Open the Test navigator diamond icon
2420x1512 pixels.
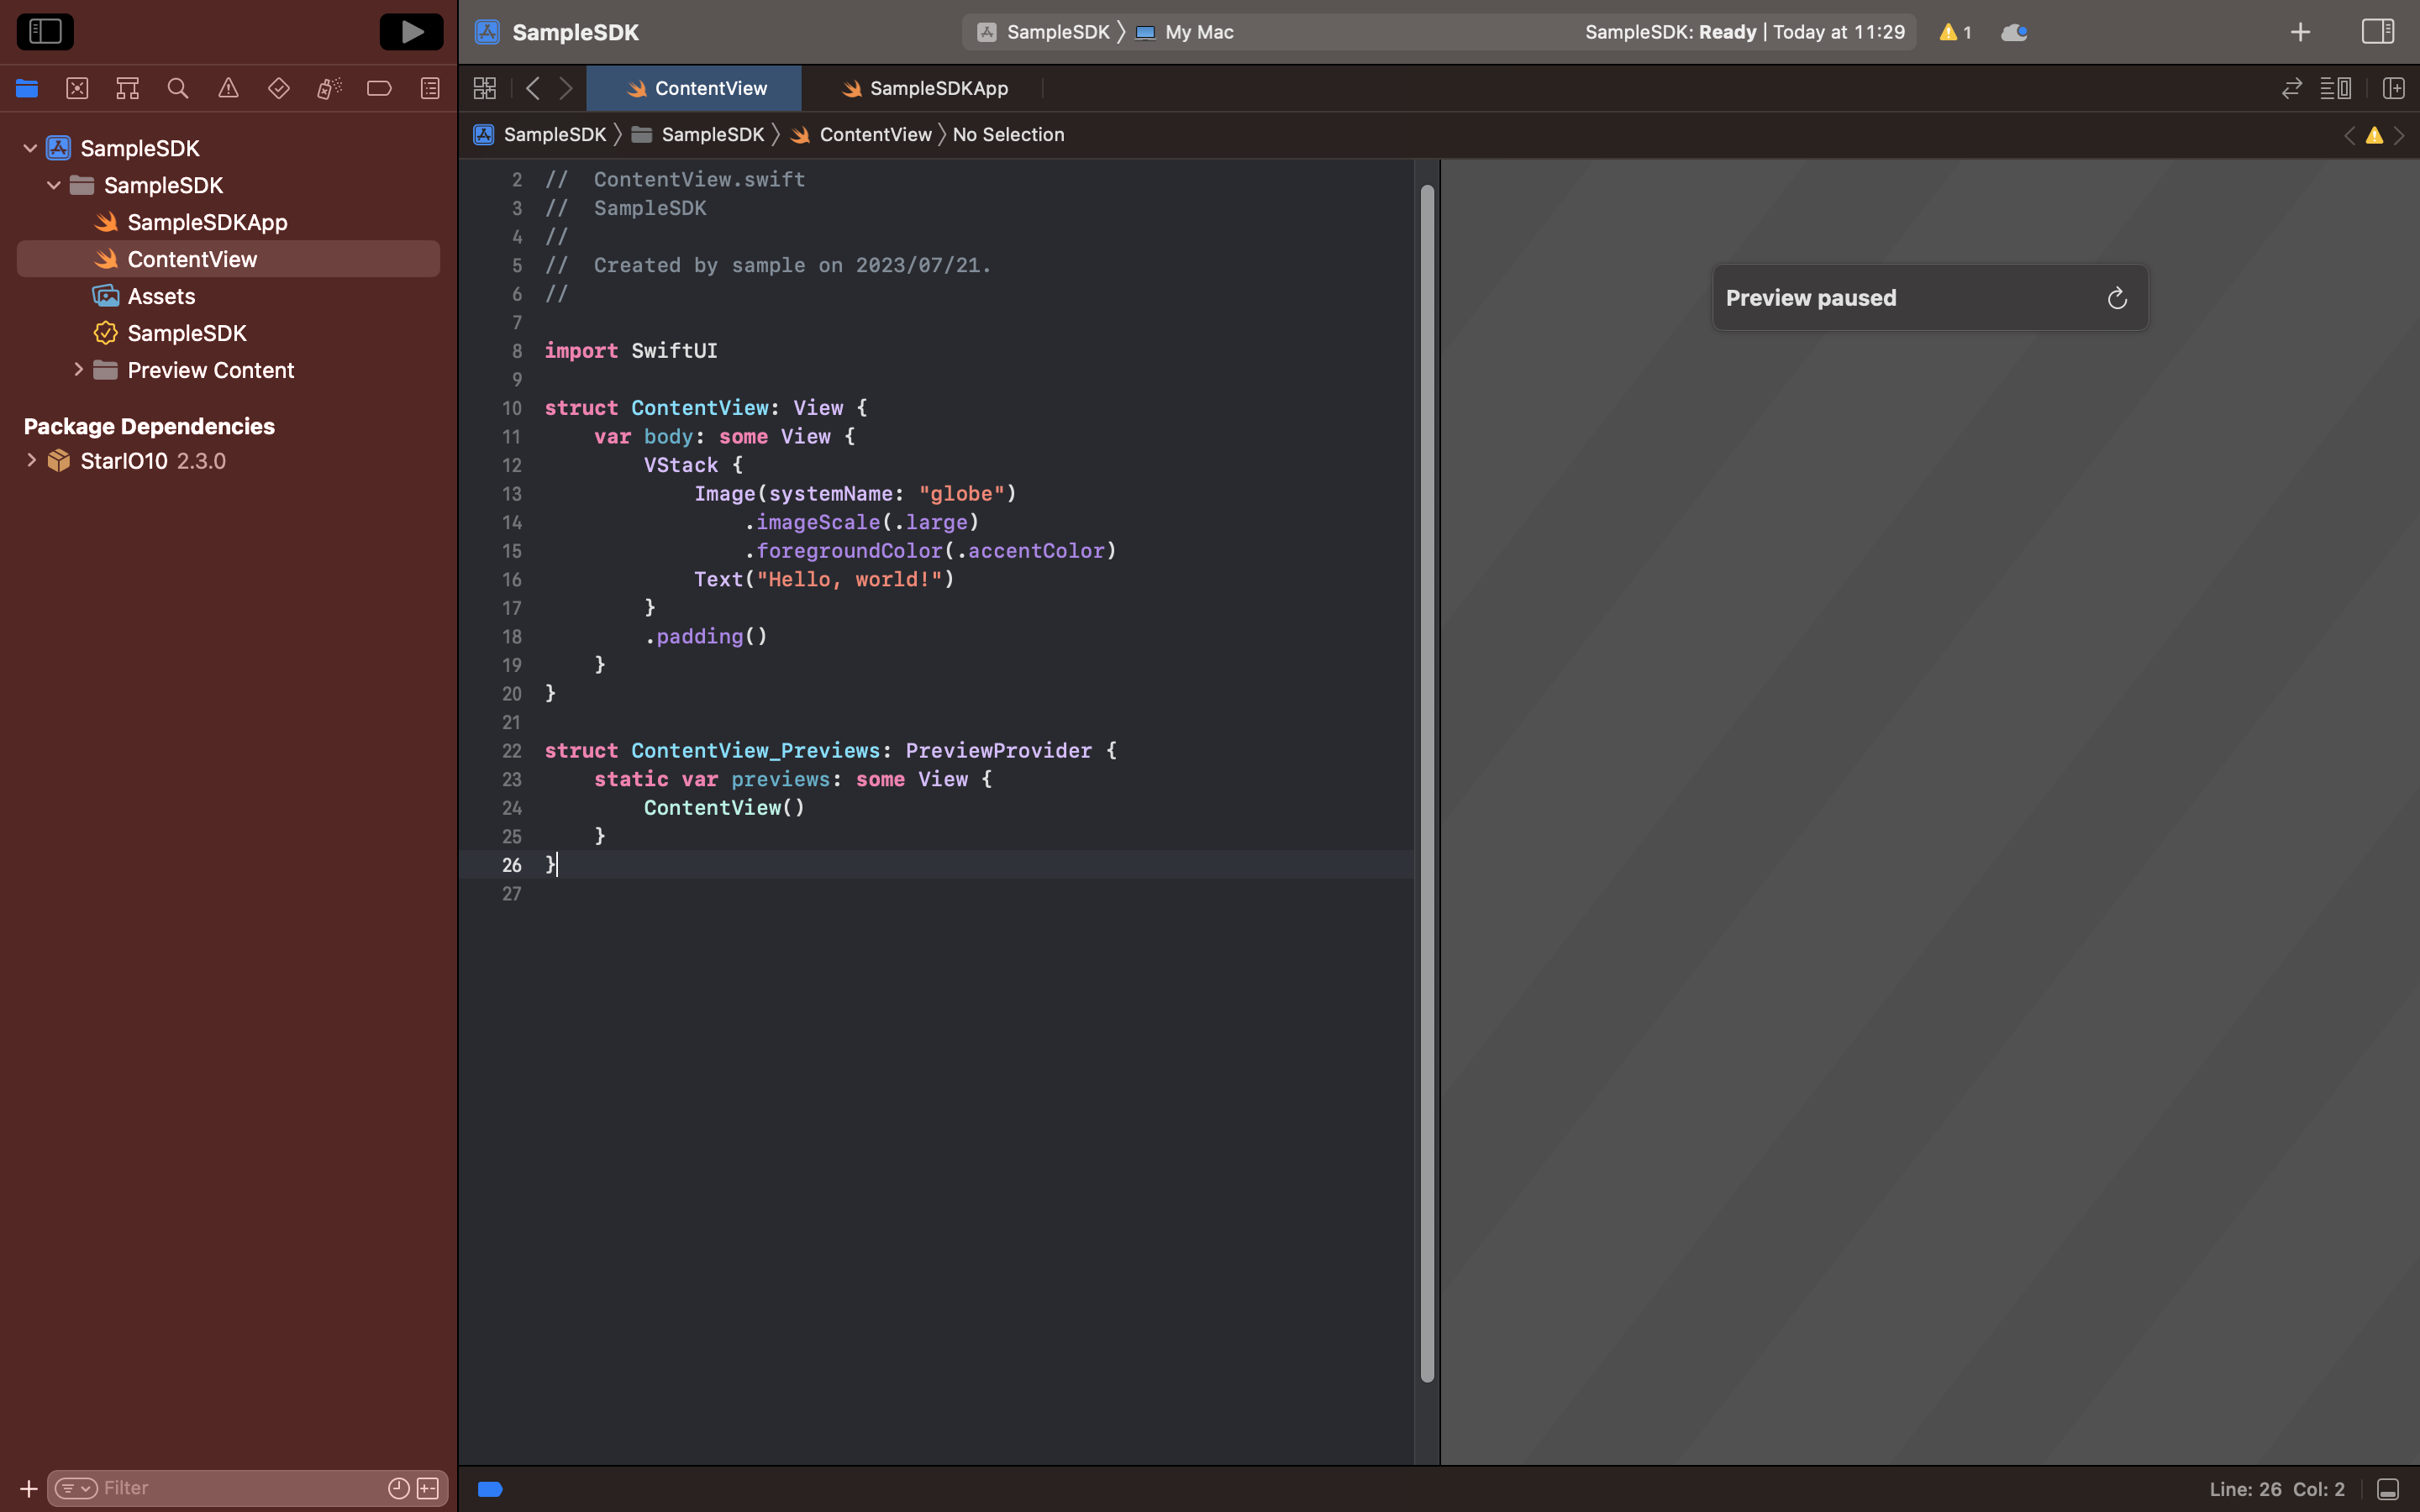tap(279, 89)
